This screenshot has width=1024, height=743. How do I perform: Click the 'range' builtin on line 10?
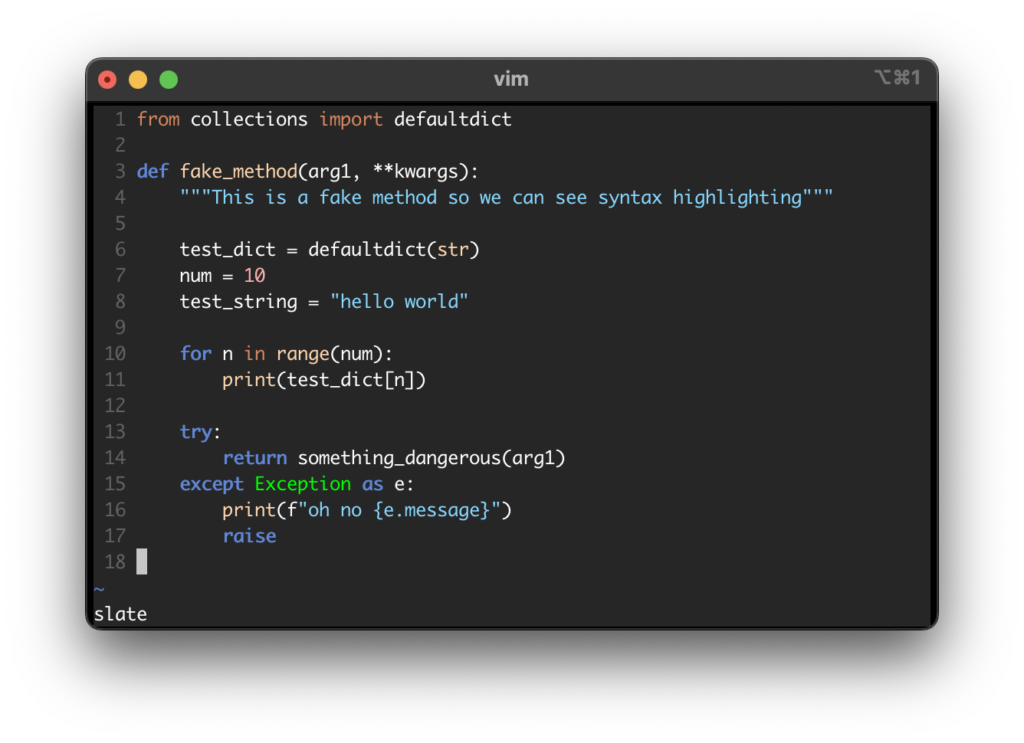[302, 355]
